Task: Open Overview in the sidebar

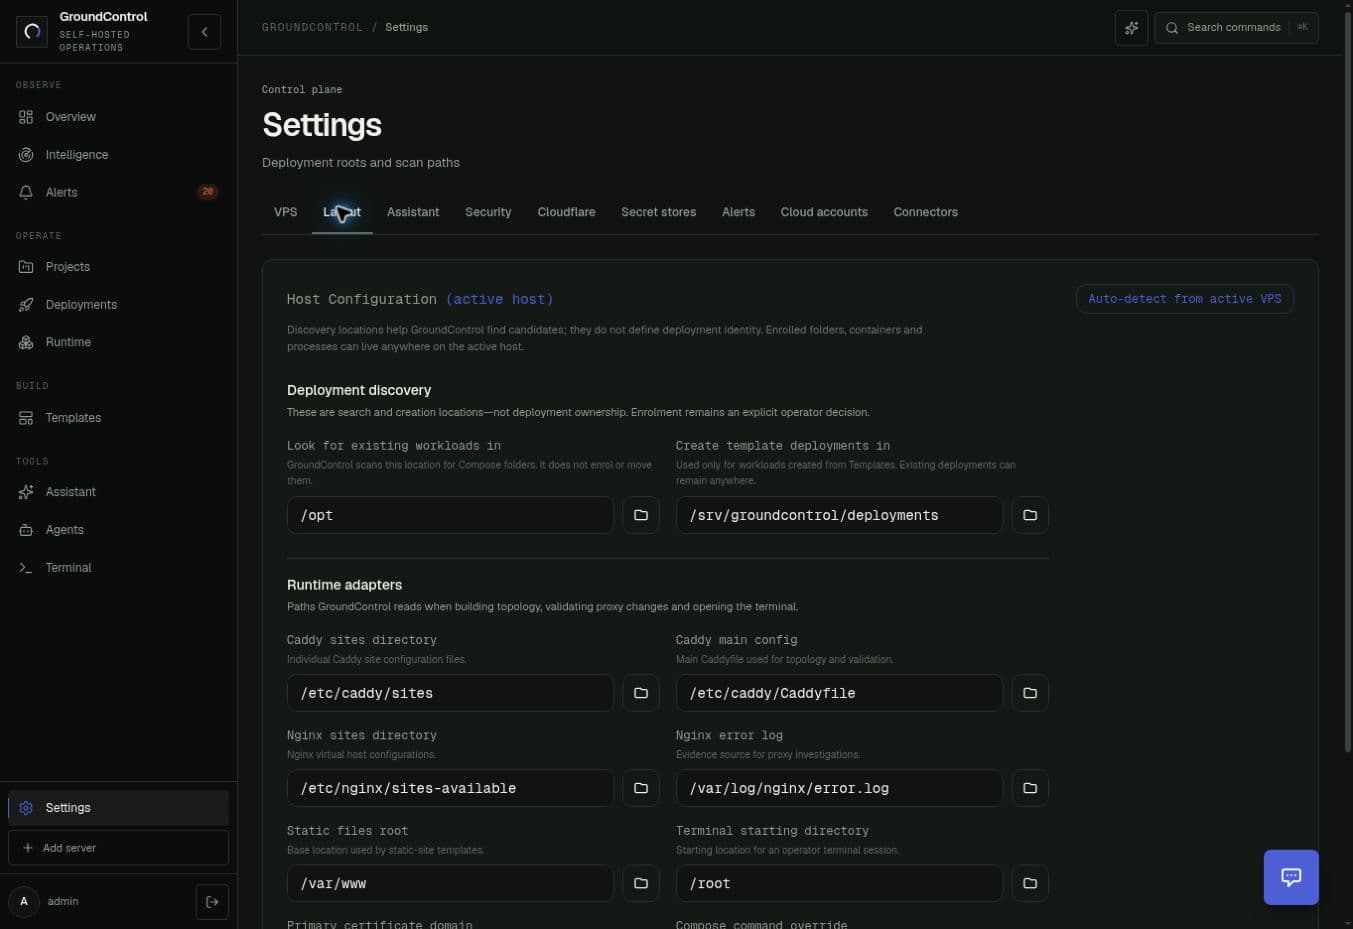Action: click(118, 117)
